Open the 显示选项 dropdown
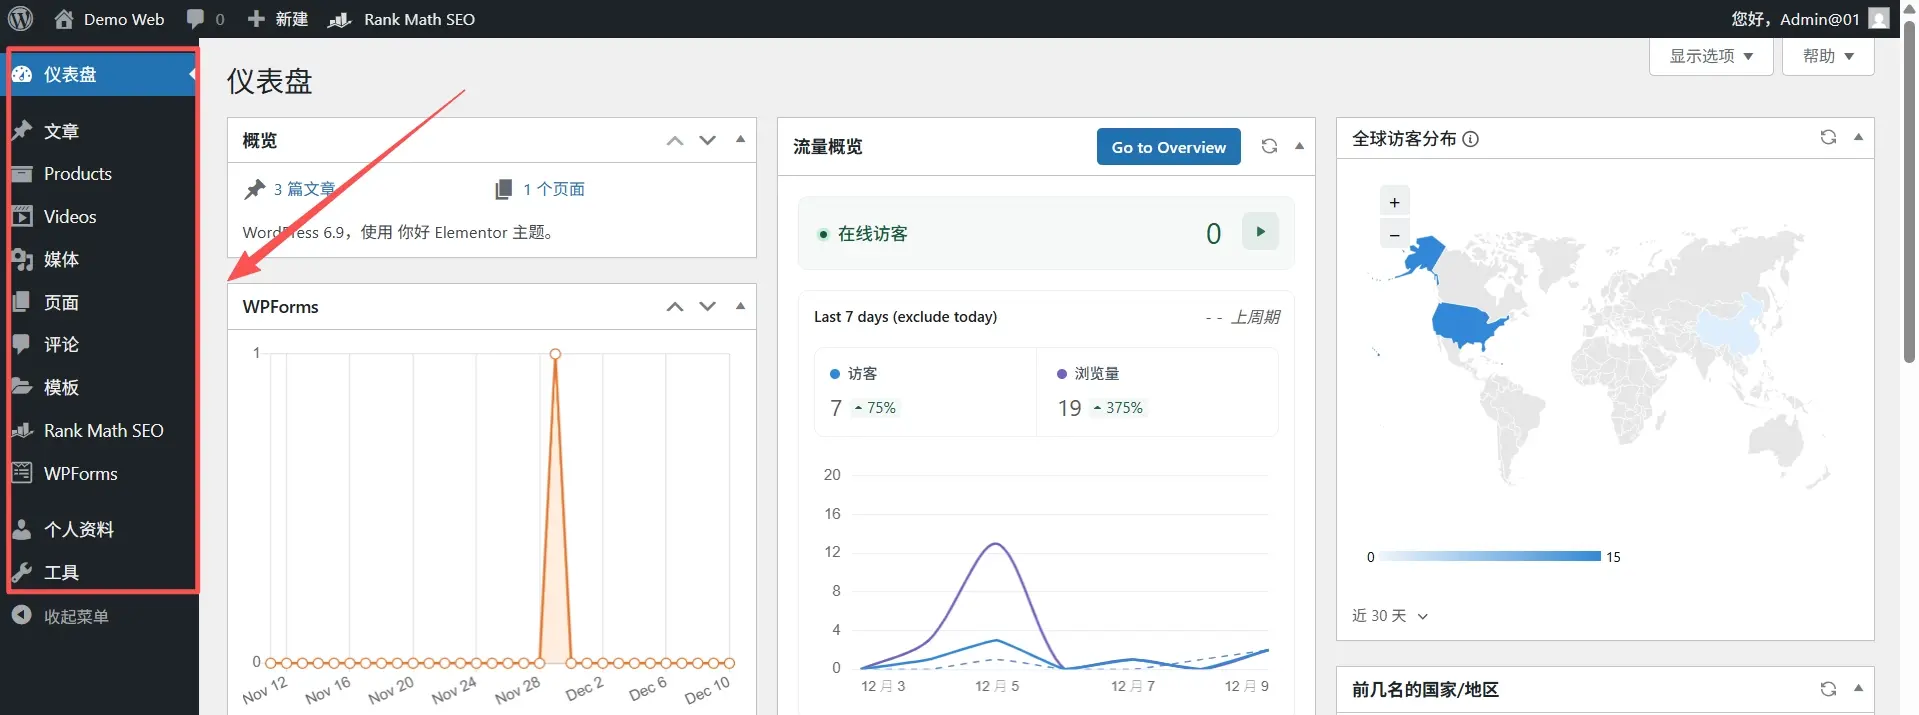Viewport: 1919px width, 715px height. [1711, 56]
